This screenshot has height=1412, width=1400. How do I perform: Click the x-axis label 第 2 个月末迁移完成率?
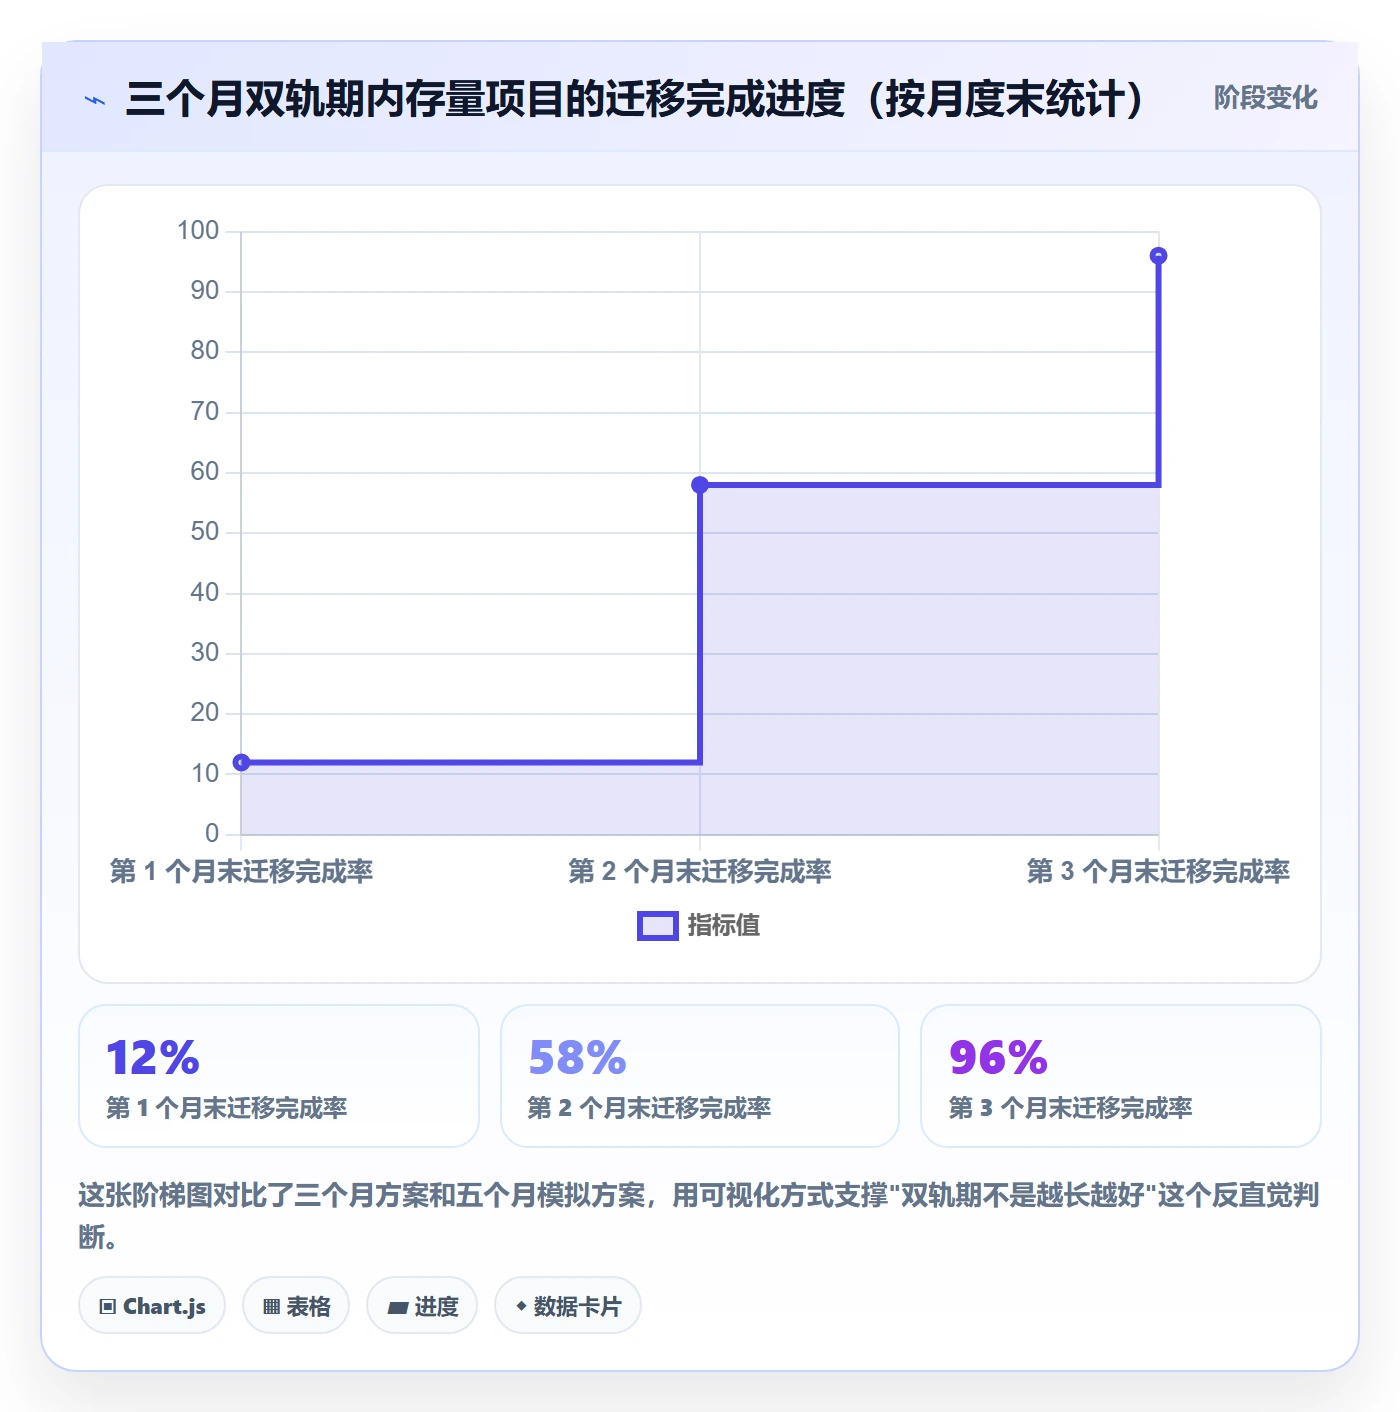700,872
